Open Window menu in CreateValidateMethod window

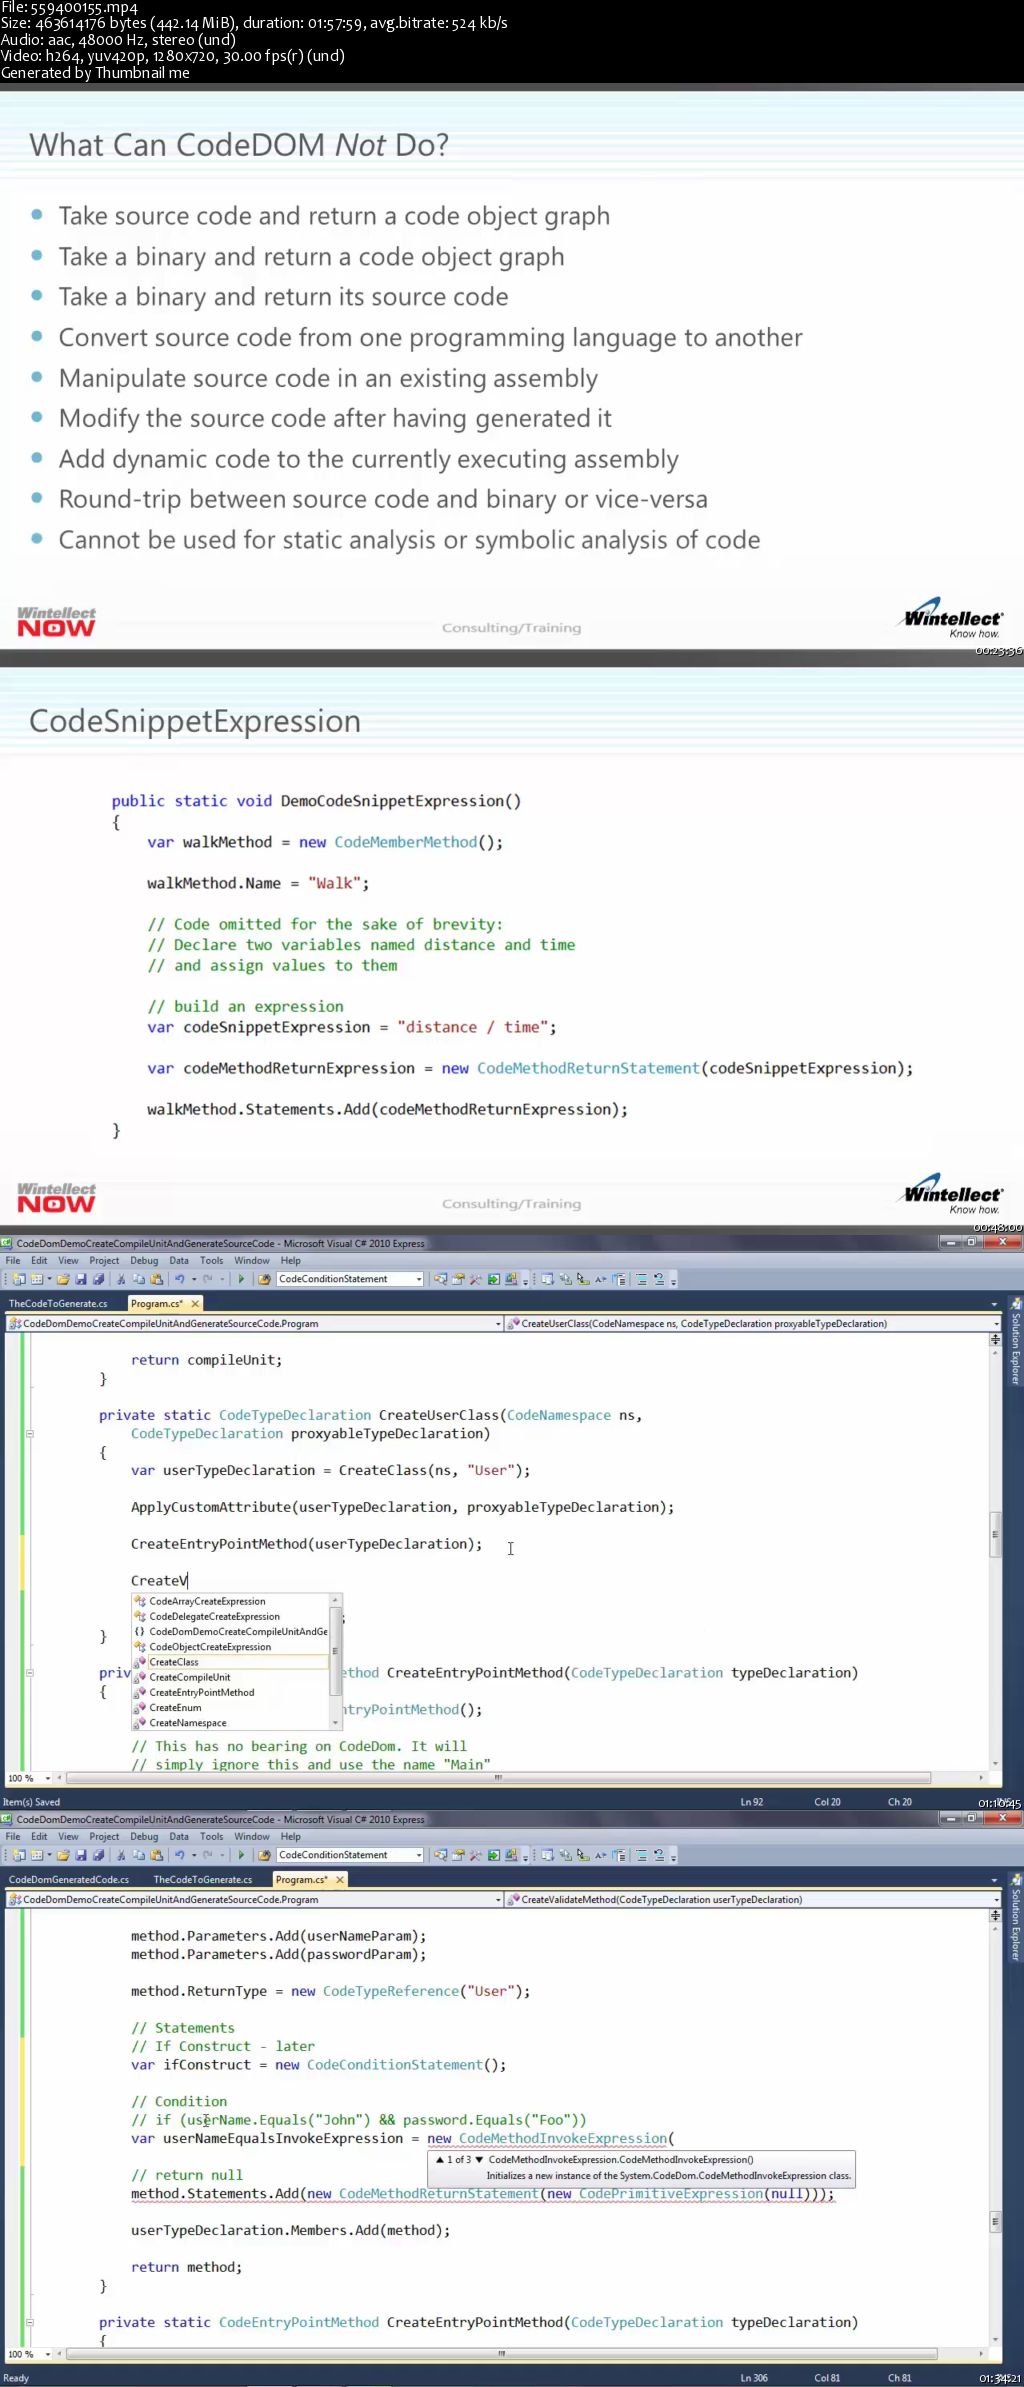click(252, 1837)
